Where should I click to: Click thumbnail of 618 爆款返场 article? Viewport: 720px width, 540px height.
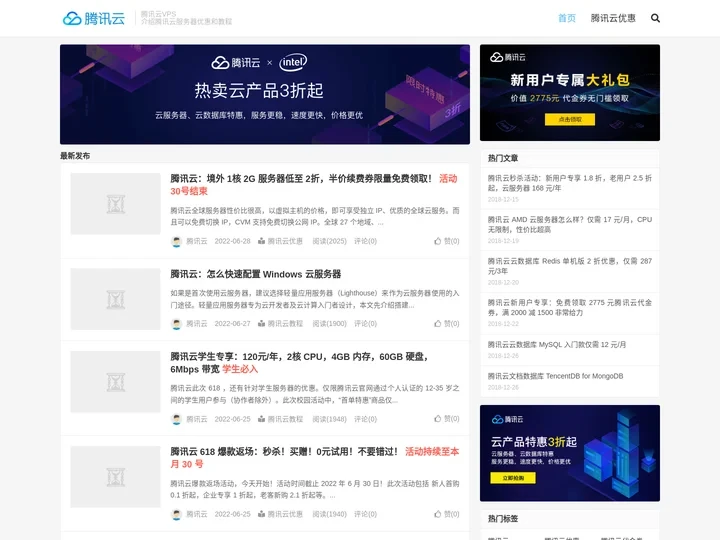[115, 477]
